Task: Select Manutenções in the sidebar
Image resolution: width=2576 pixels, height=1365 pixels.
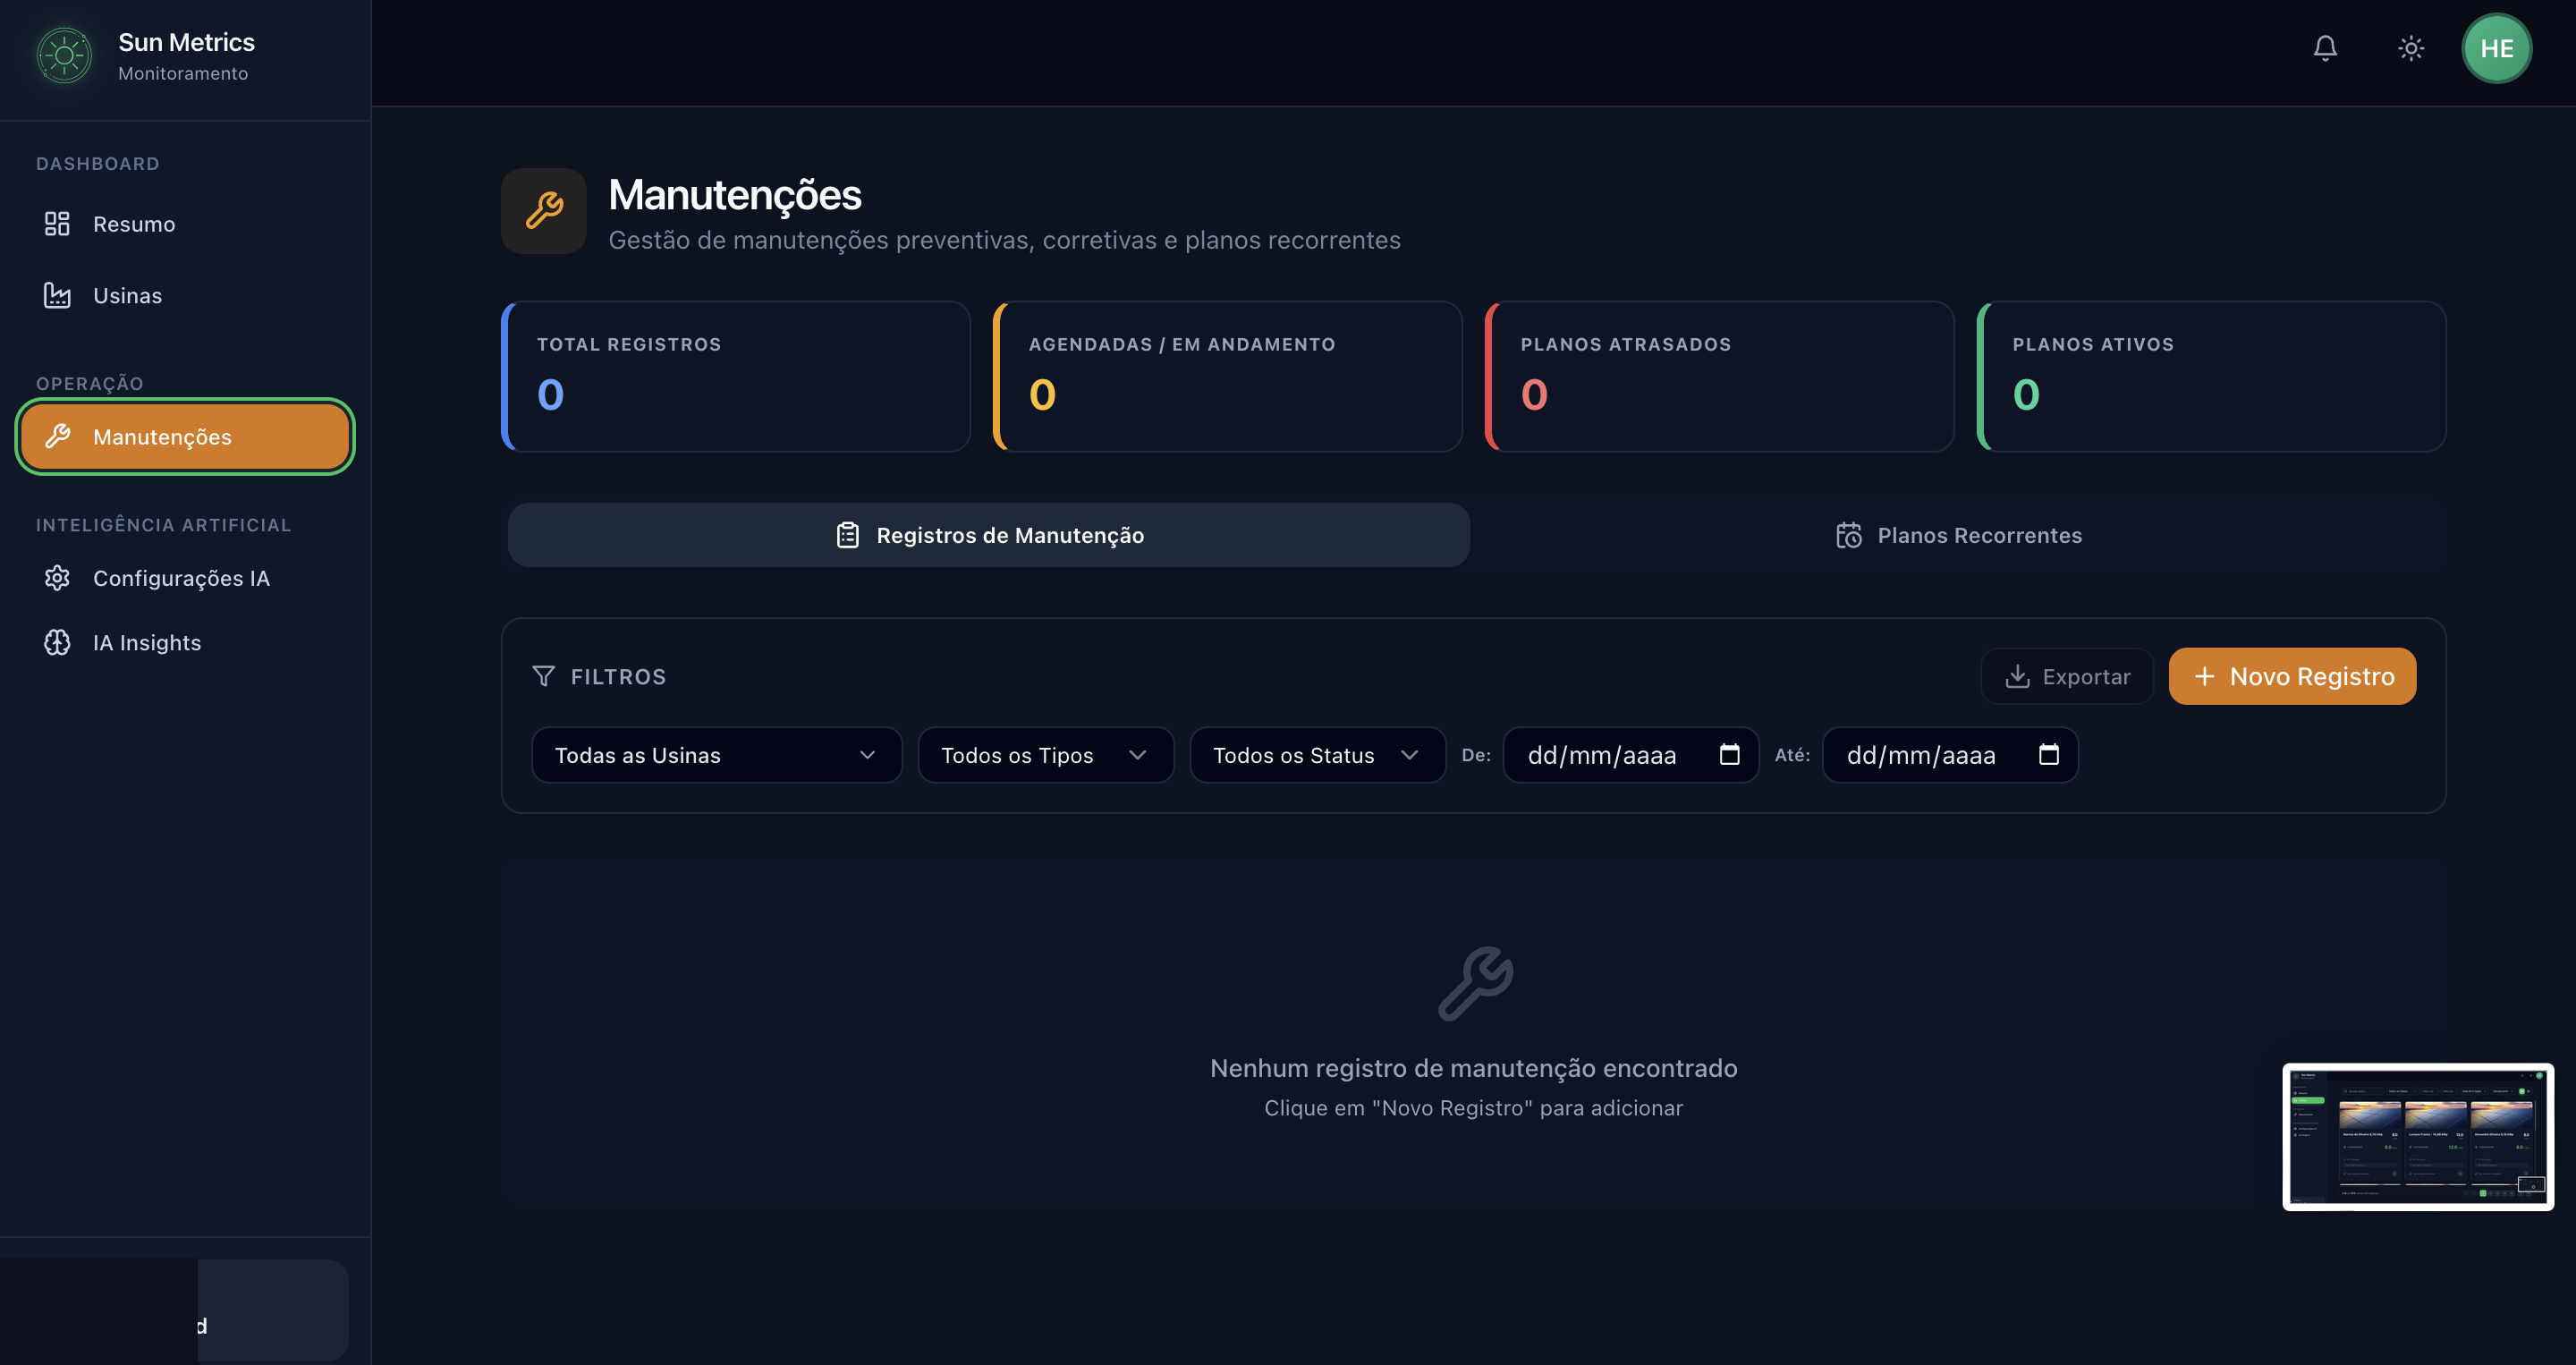Action: click(184, 436)
